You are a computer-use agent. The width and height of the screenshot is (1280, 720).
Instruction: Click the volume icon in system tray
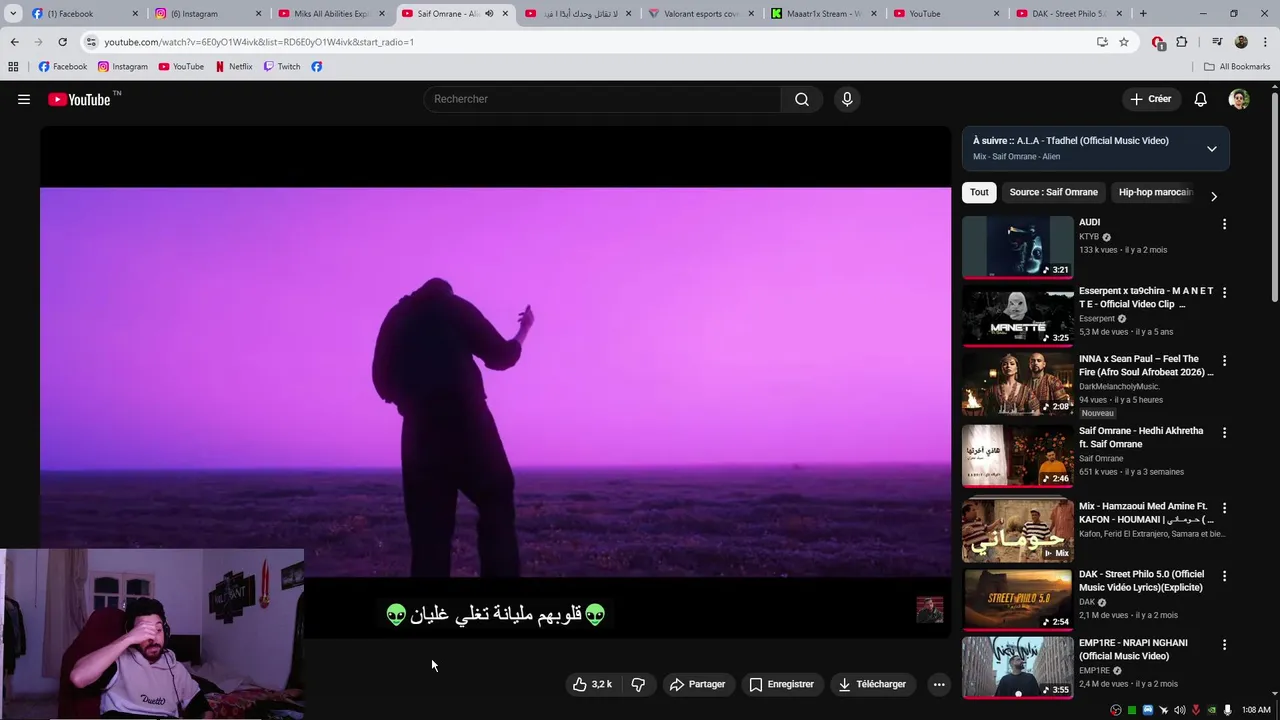pyautogui.click(x=1179, y=710)
